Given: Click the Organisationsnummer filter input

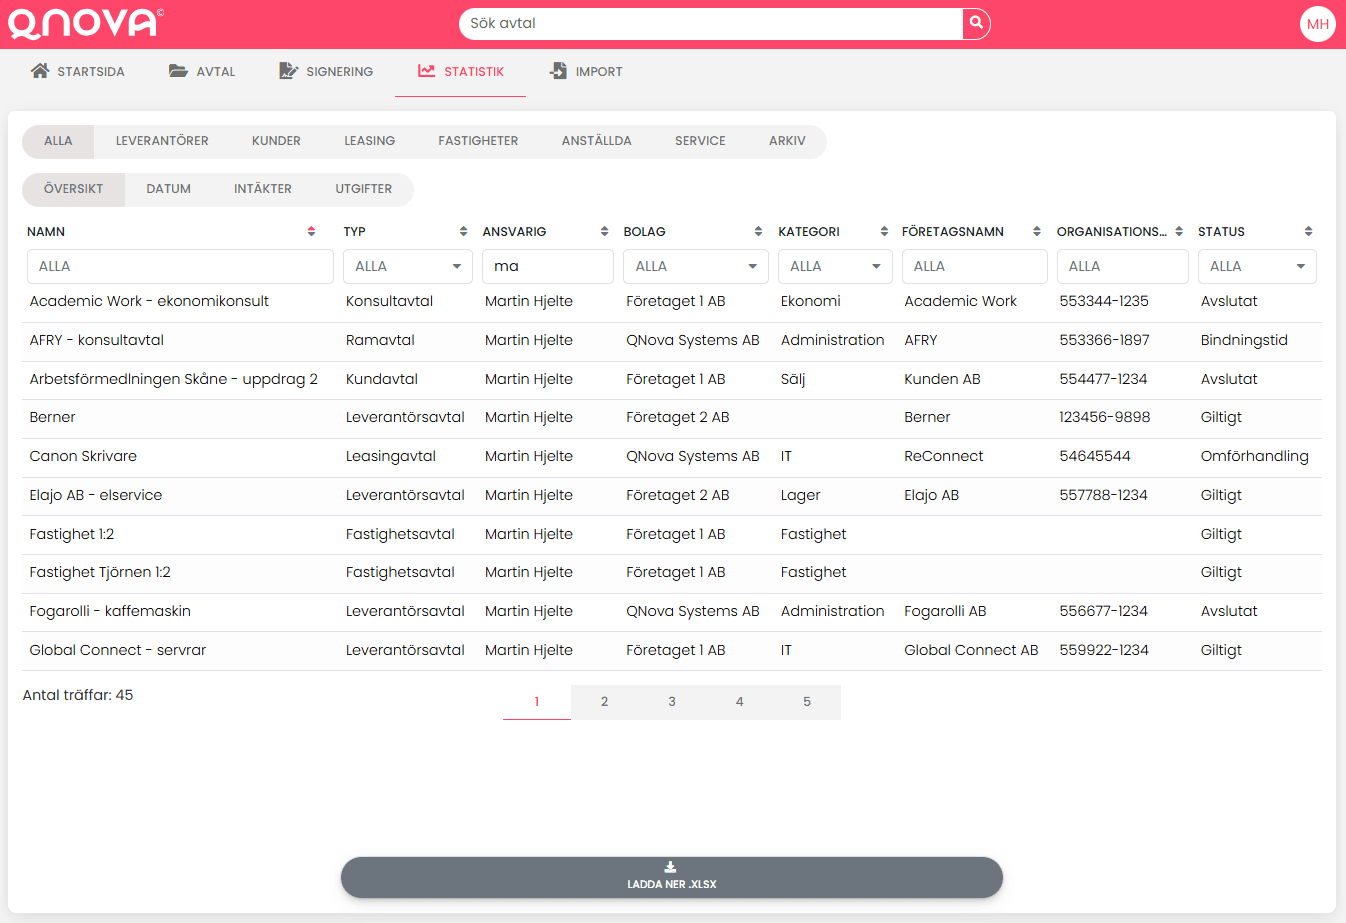Looking at the screenshot, I should pyautogui.click(x=1123, y=266).
